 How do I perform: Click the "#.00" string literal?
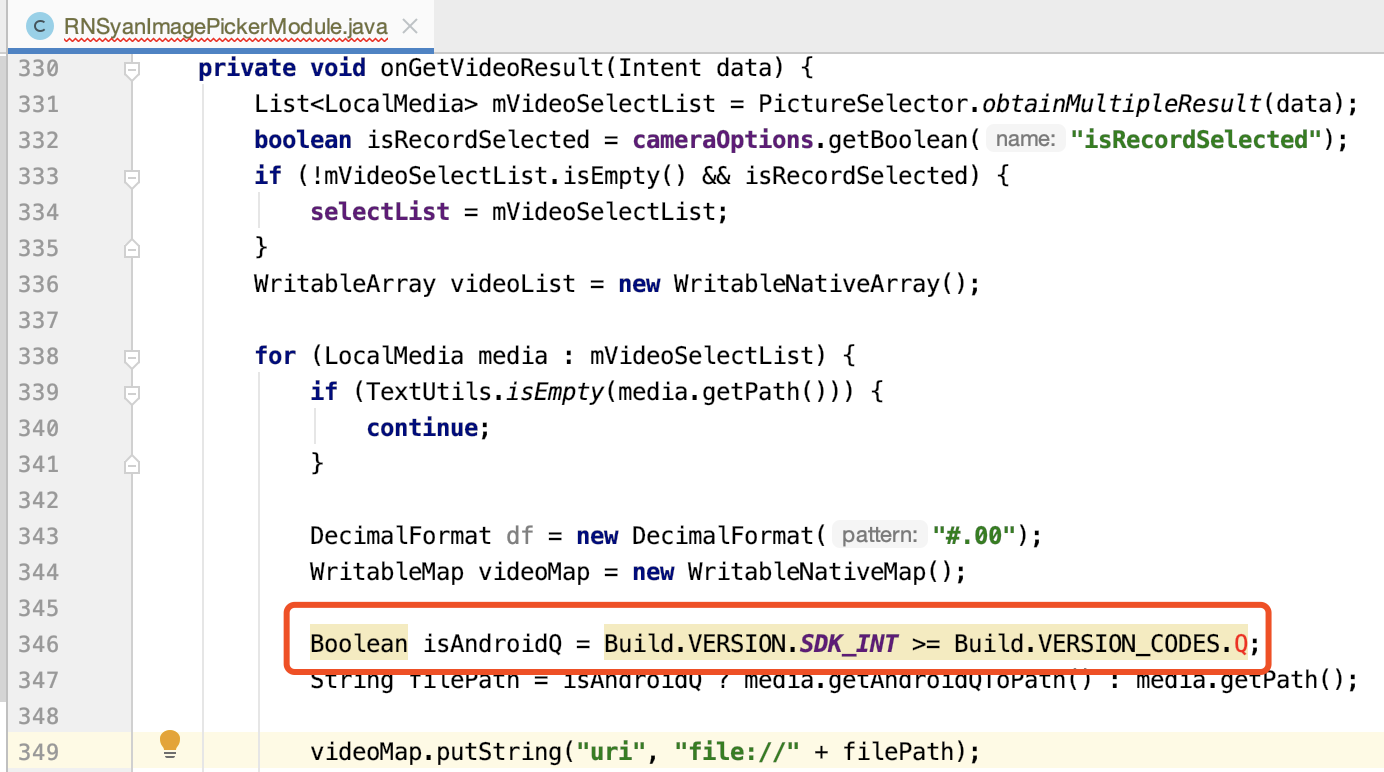click(x=970, y=535)
